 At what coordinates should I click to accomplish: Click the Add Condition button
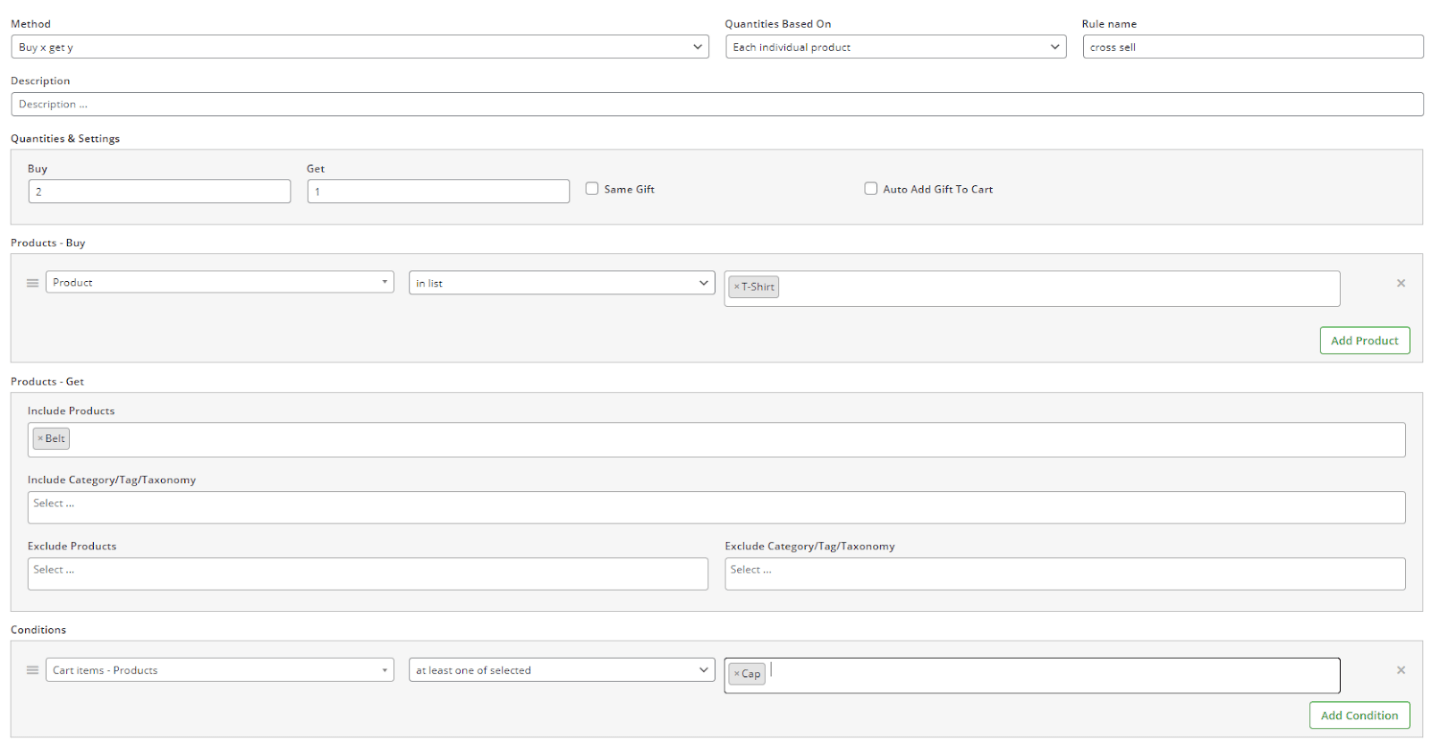point(1359,715)
